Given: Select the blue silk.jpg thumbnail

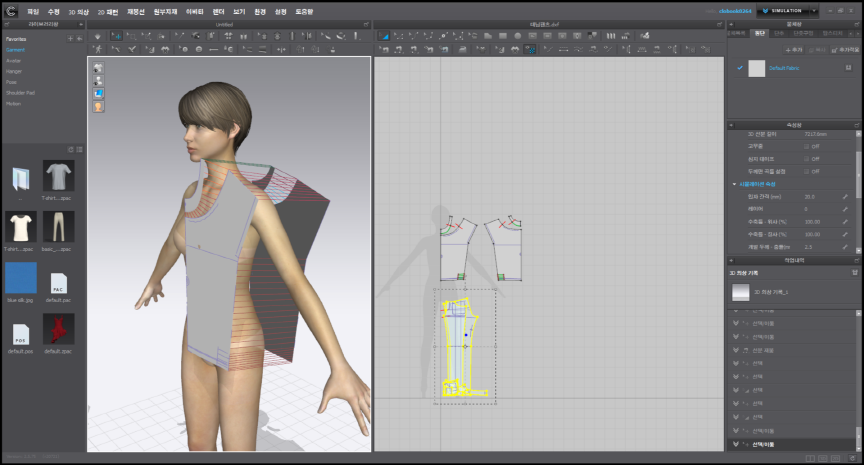Looking at the screenshot, I should 21,278.
